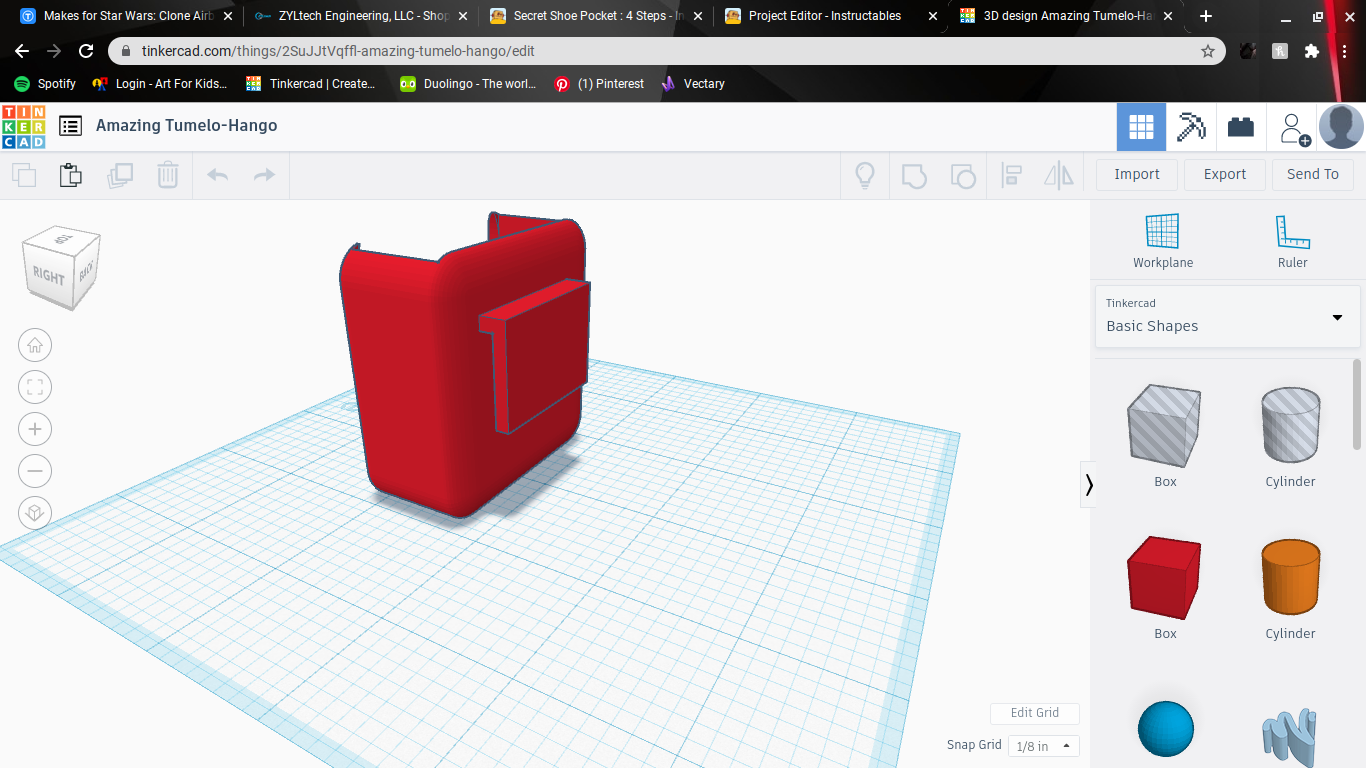
Task: Switch to Bricks mode
Action: click(x=1241, y=127)
